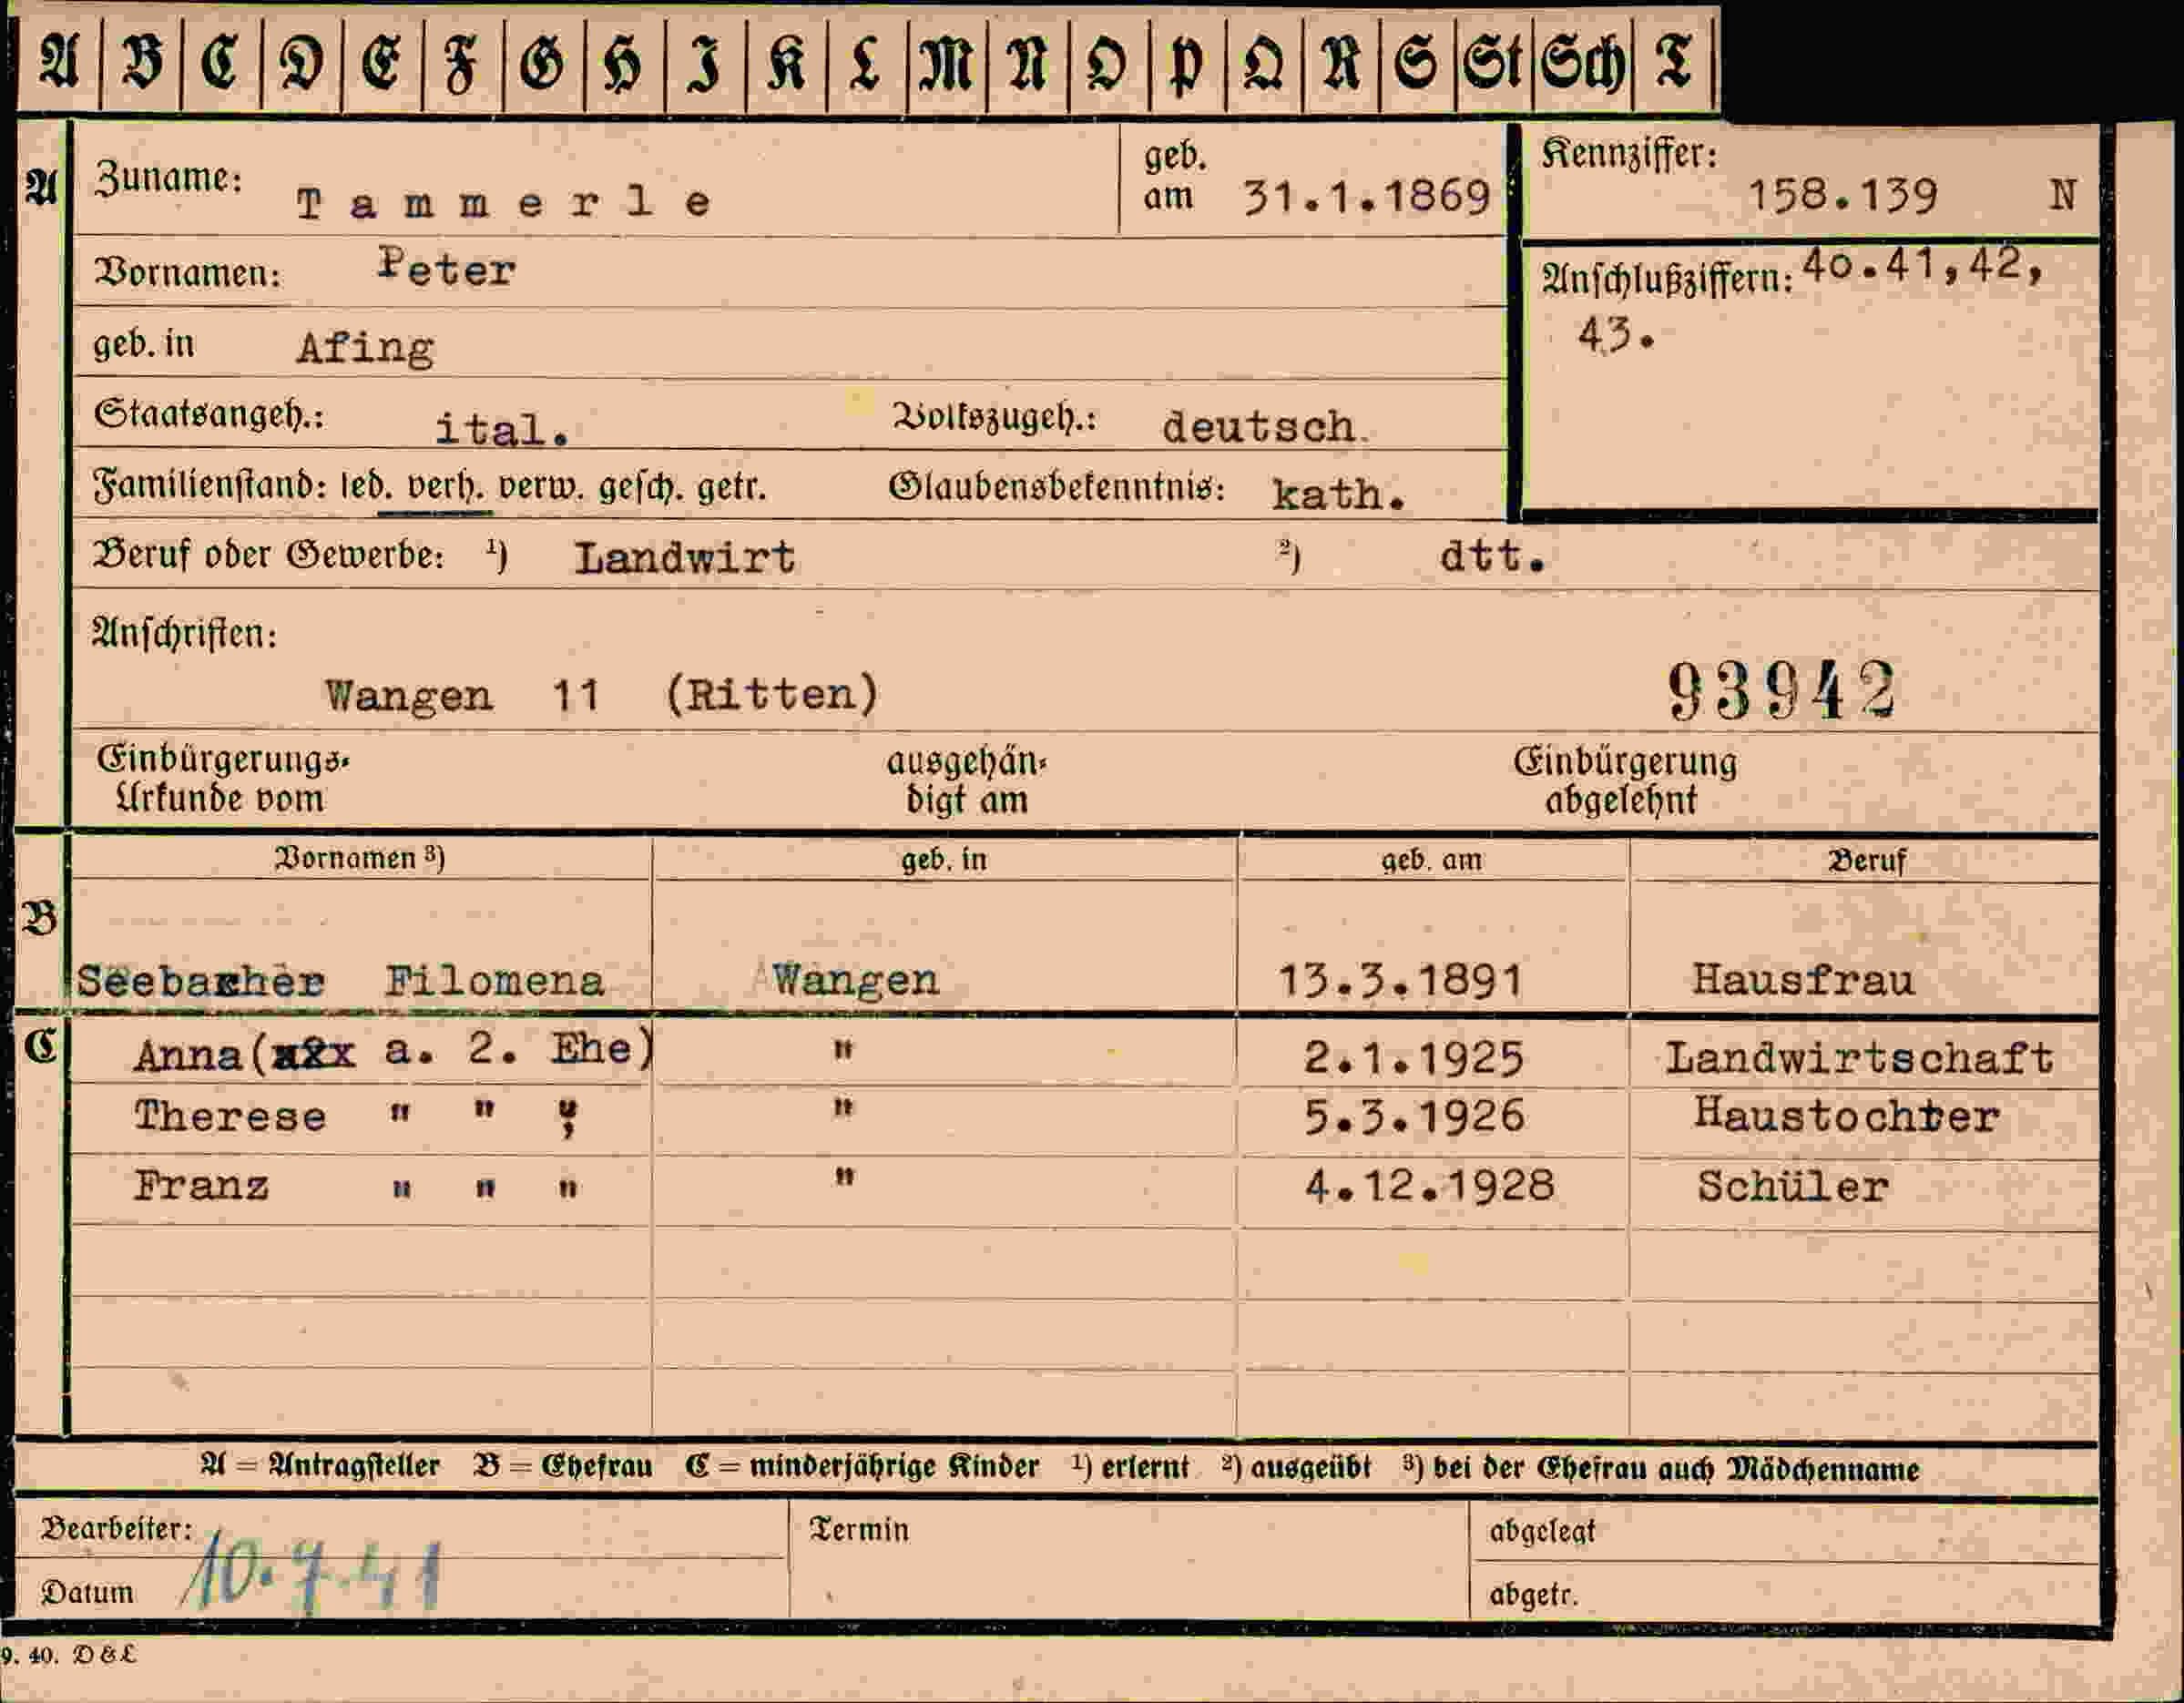Click the child entry 'Therese'
The width and height of the screenshot is (2184, 1703).
pos(231,1116)
